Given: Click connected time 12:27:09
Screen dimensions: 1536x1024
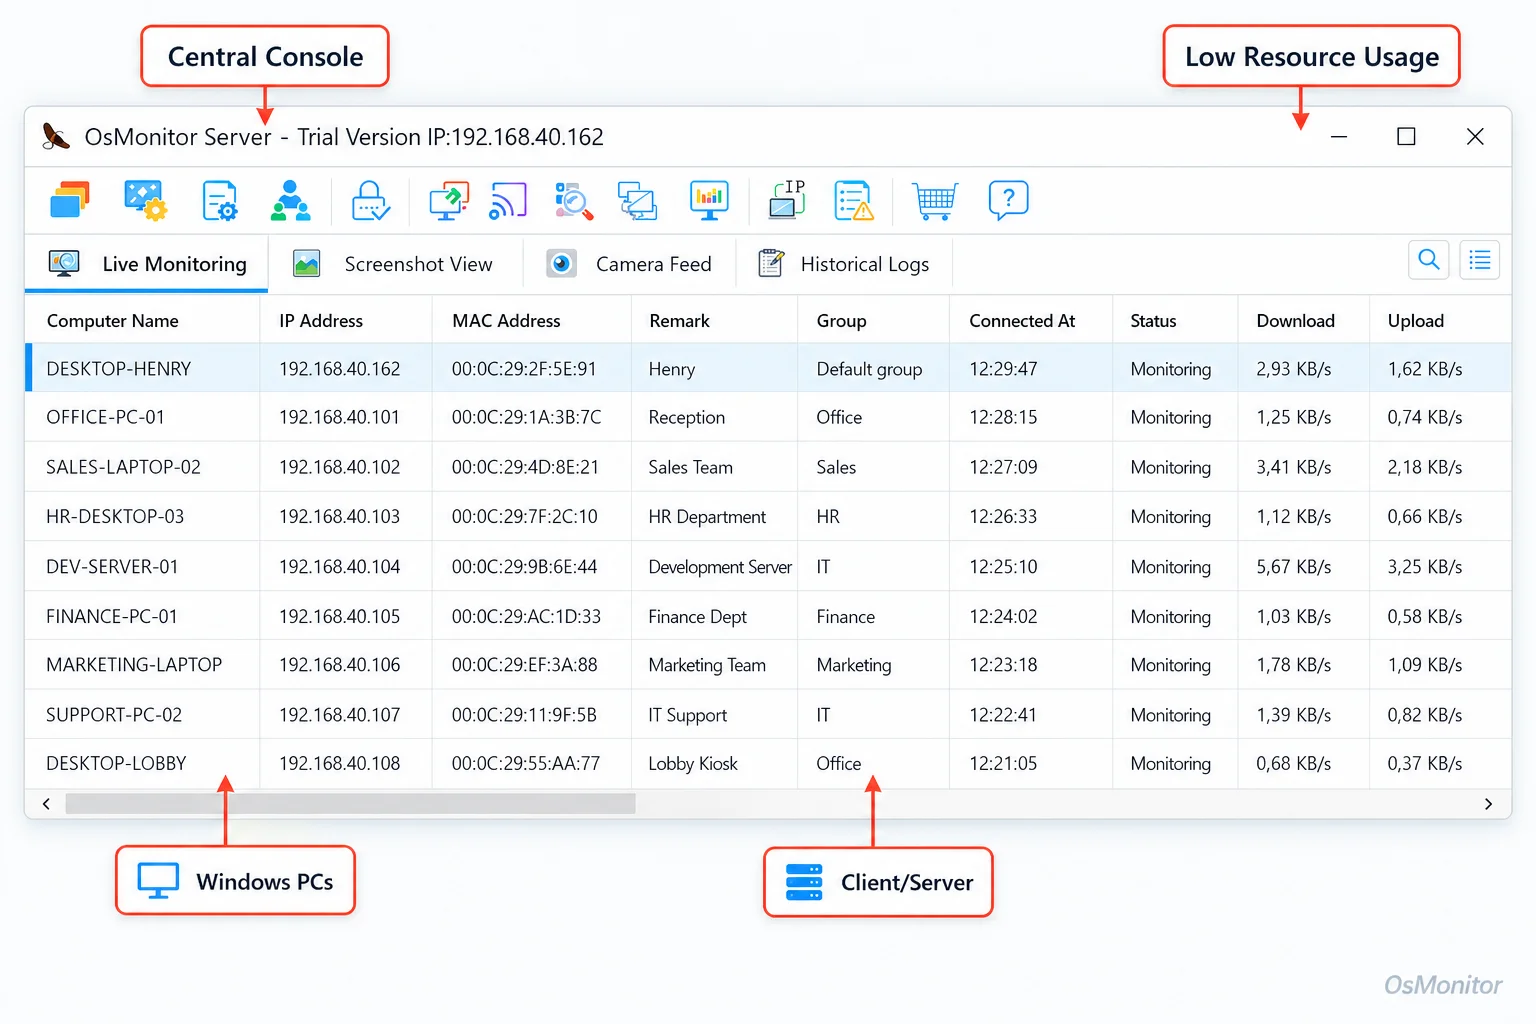Looking at the screenshot, I should pyautogui.click(x=1003, y=467).
